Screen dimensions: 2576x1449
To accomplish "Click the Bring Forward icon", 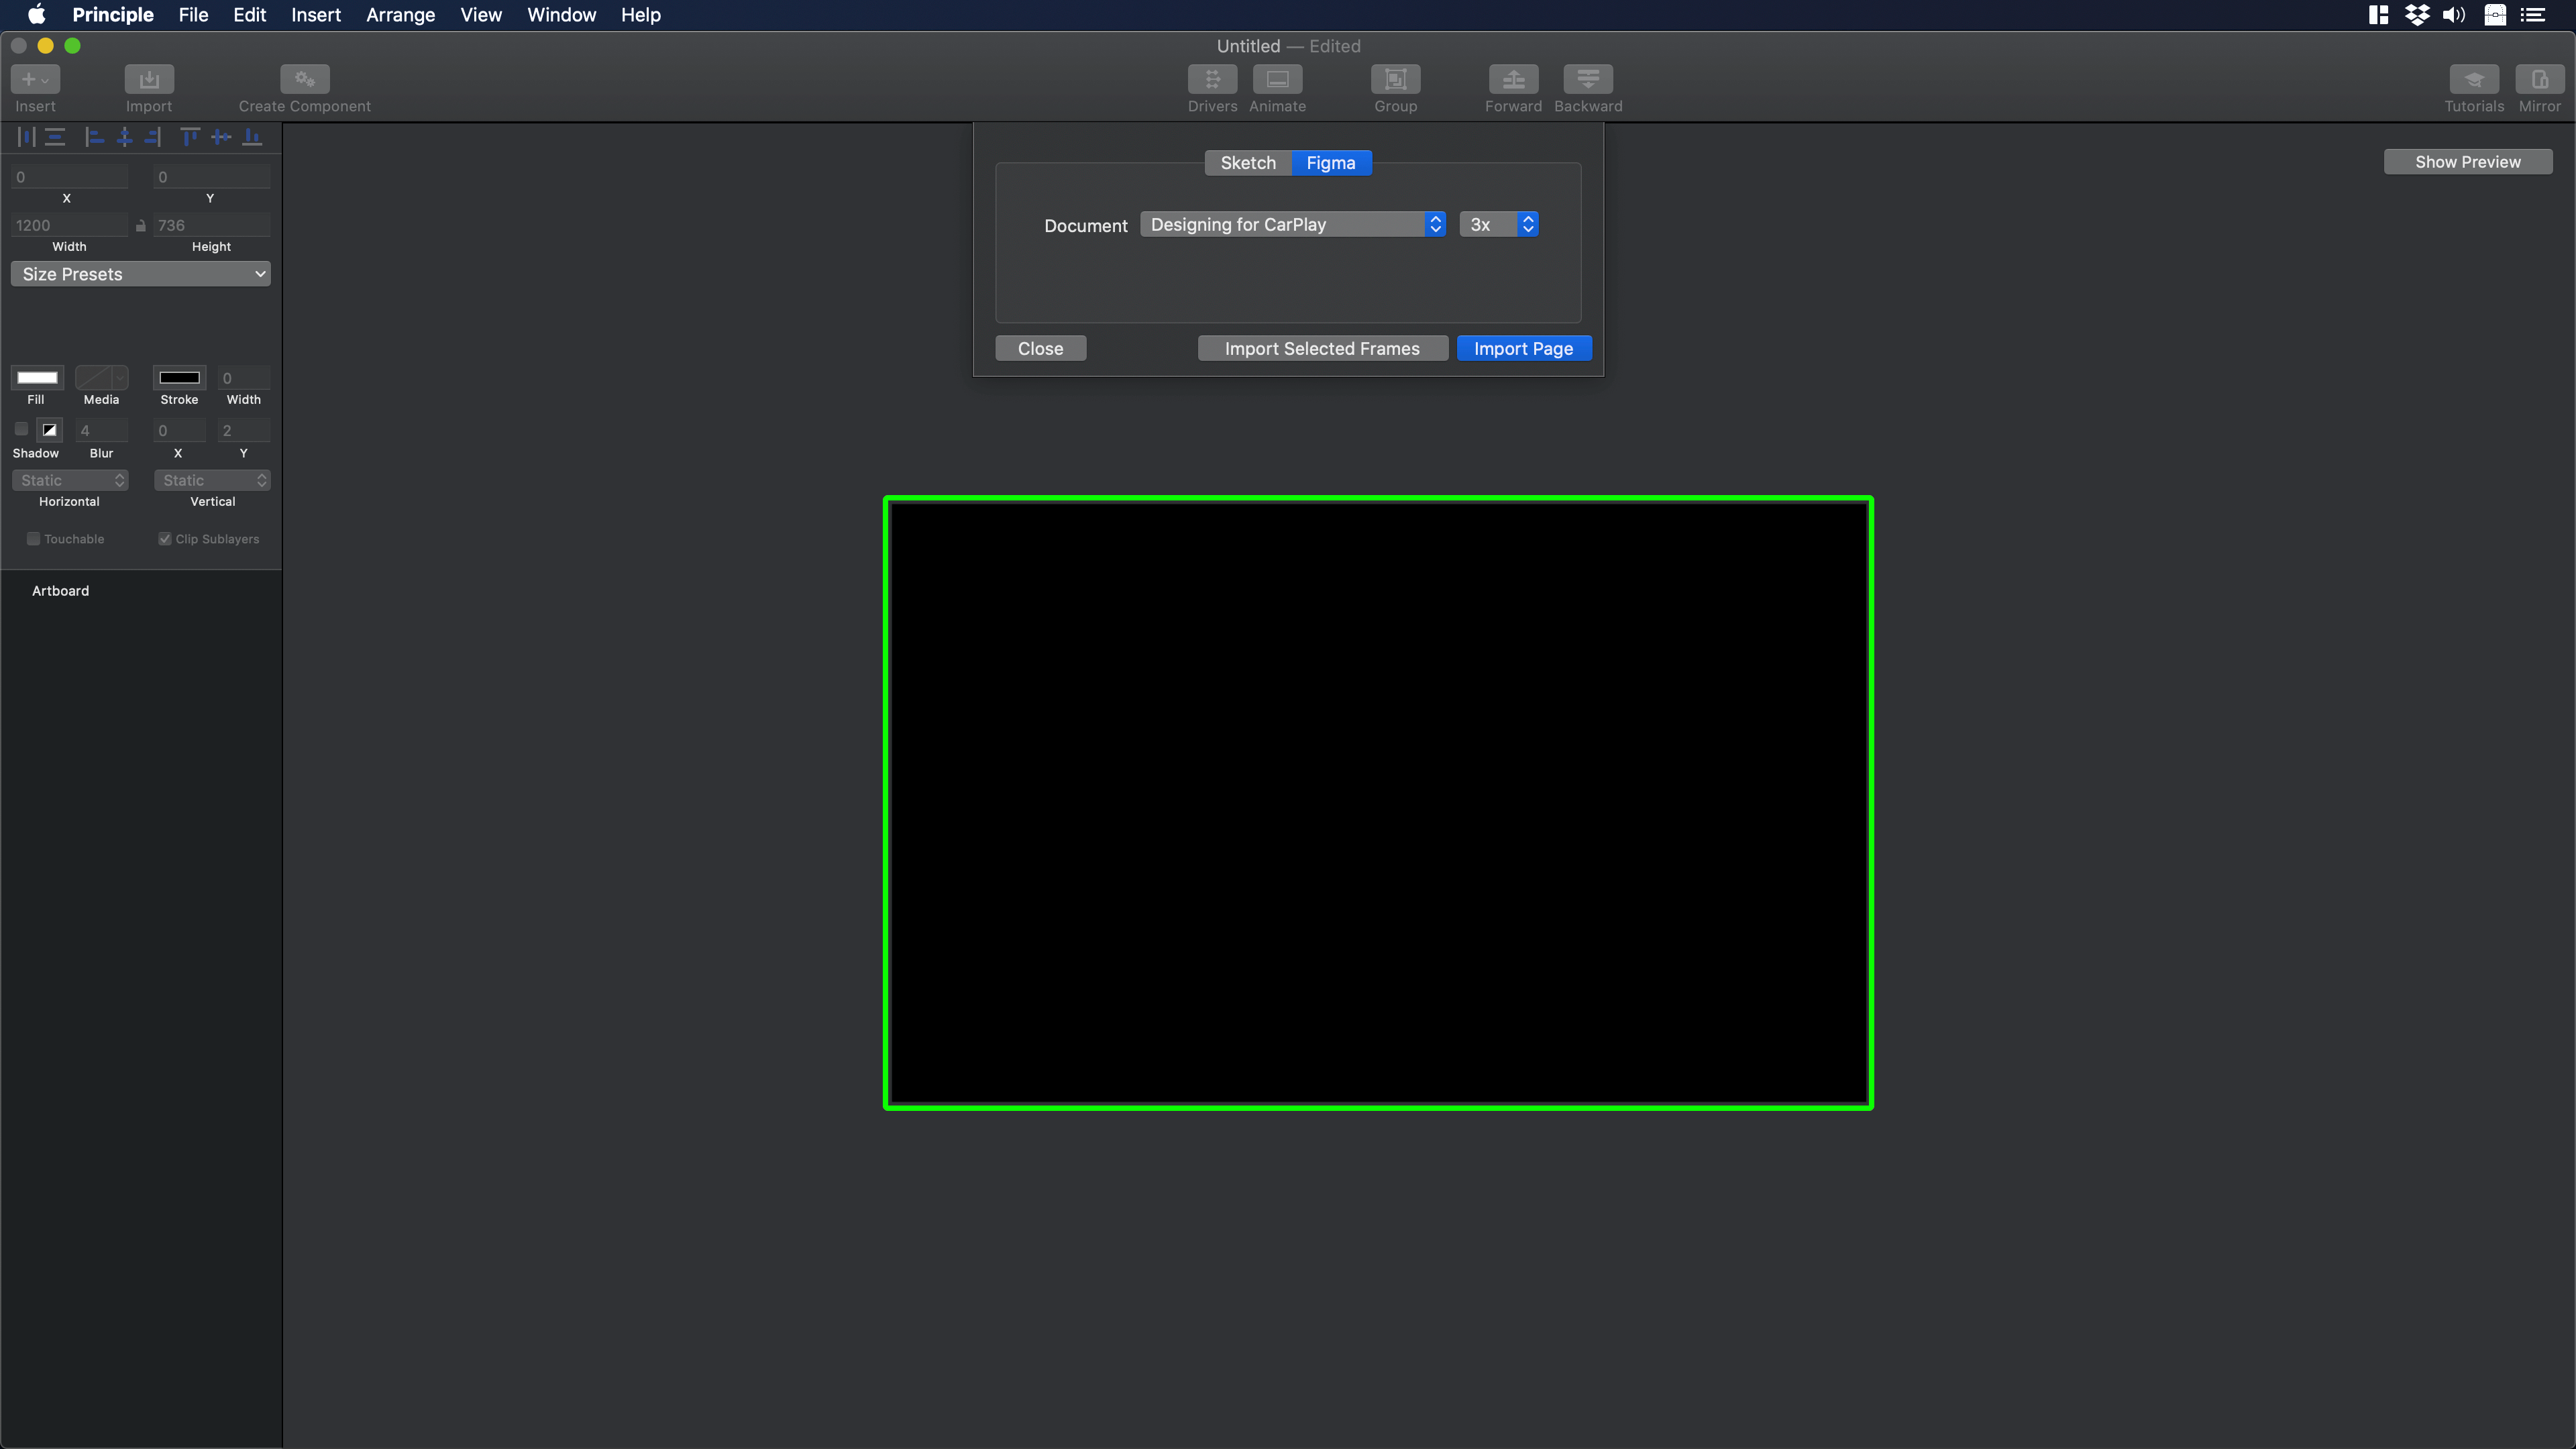I will [1513, 79].
